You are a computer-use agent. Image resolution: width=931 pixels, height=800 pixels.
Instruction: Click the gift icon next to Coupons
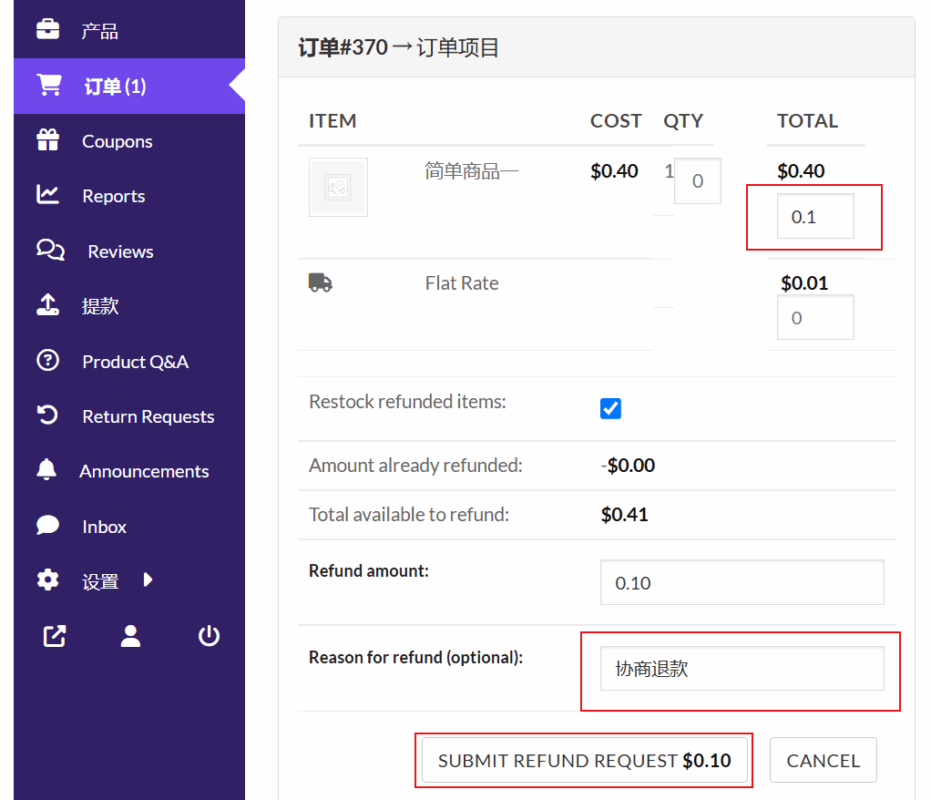48,141
